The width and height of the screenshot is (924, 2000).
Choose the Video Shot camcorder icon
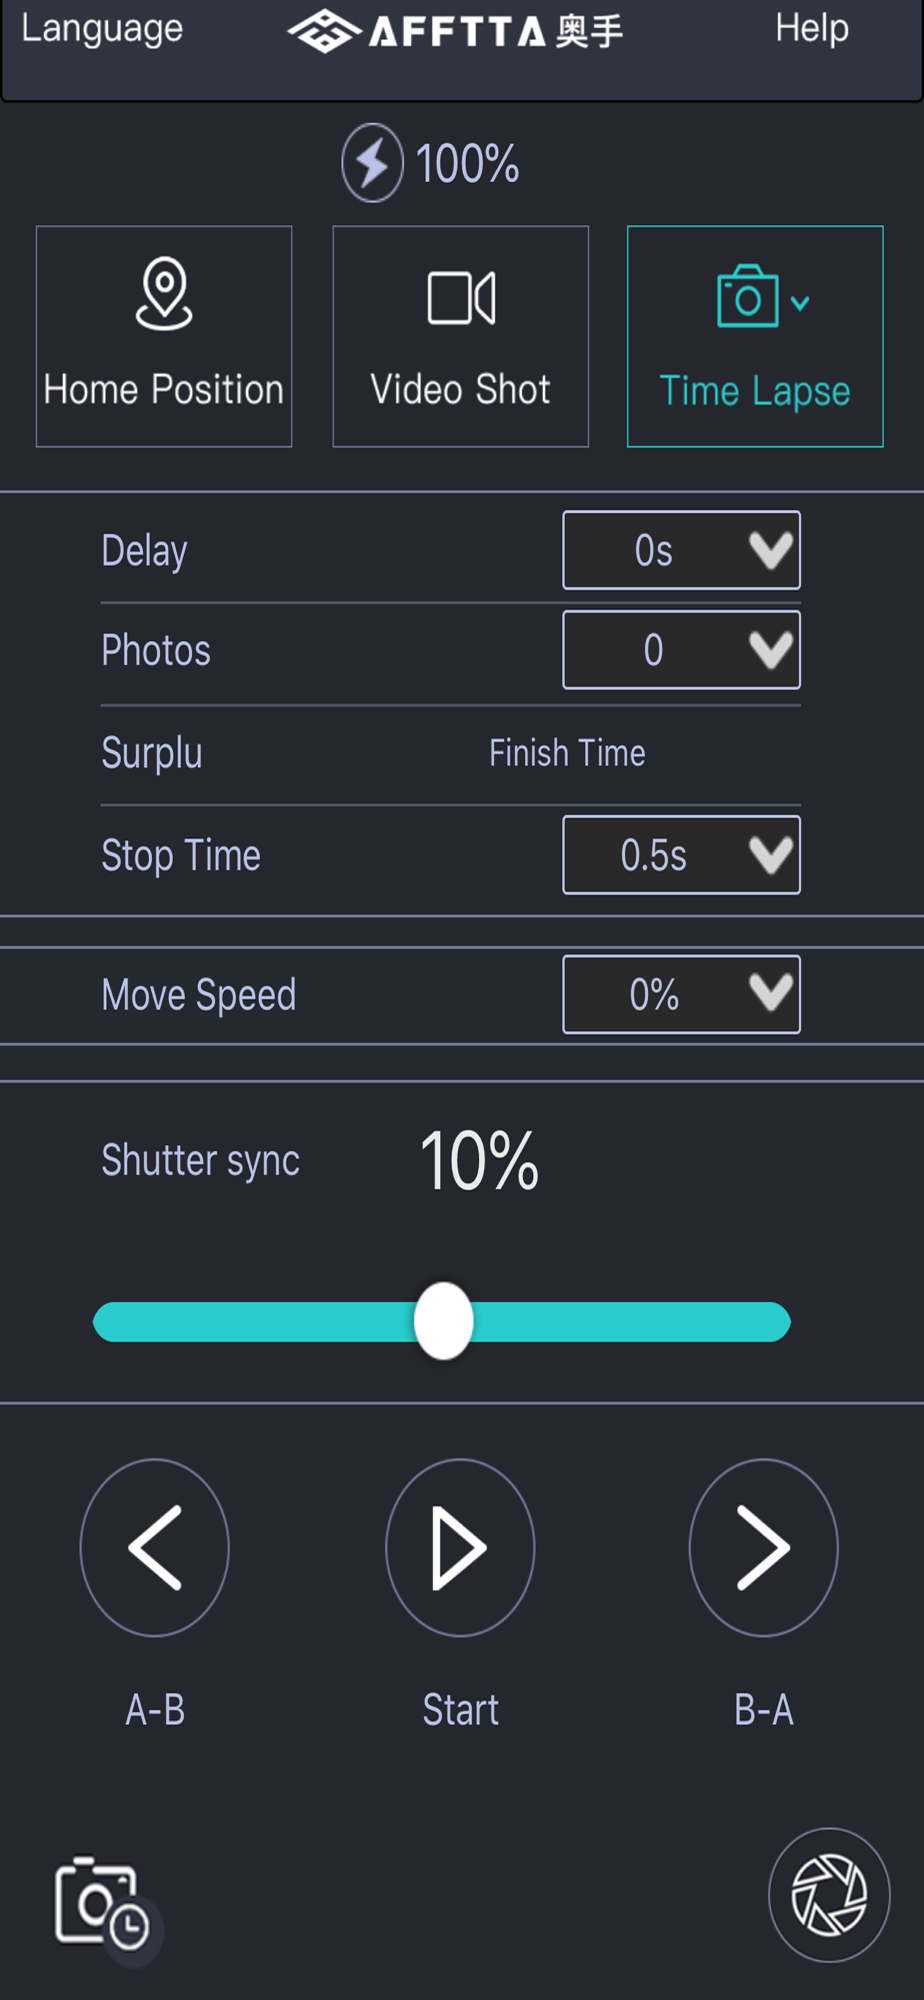click(x=461, y=298)
